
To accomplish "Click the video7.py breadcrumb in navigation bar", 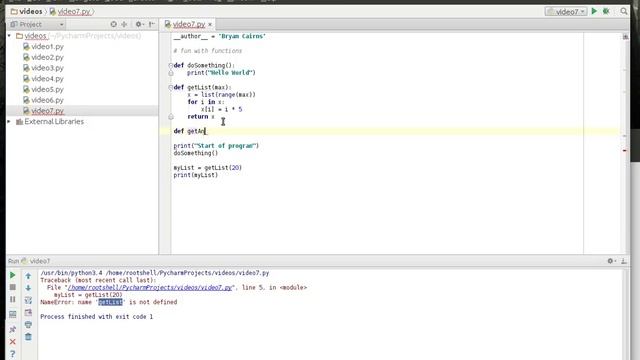I will click(x=70, y=11).
